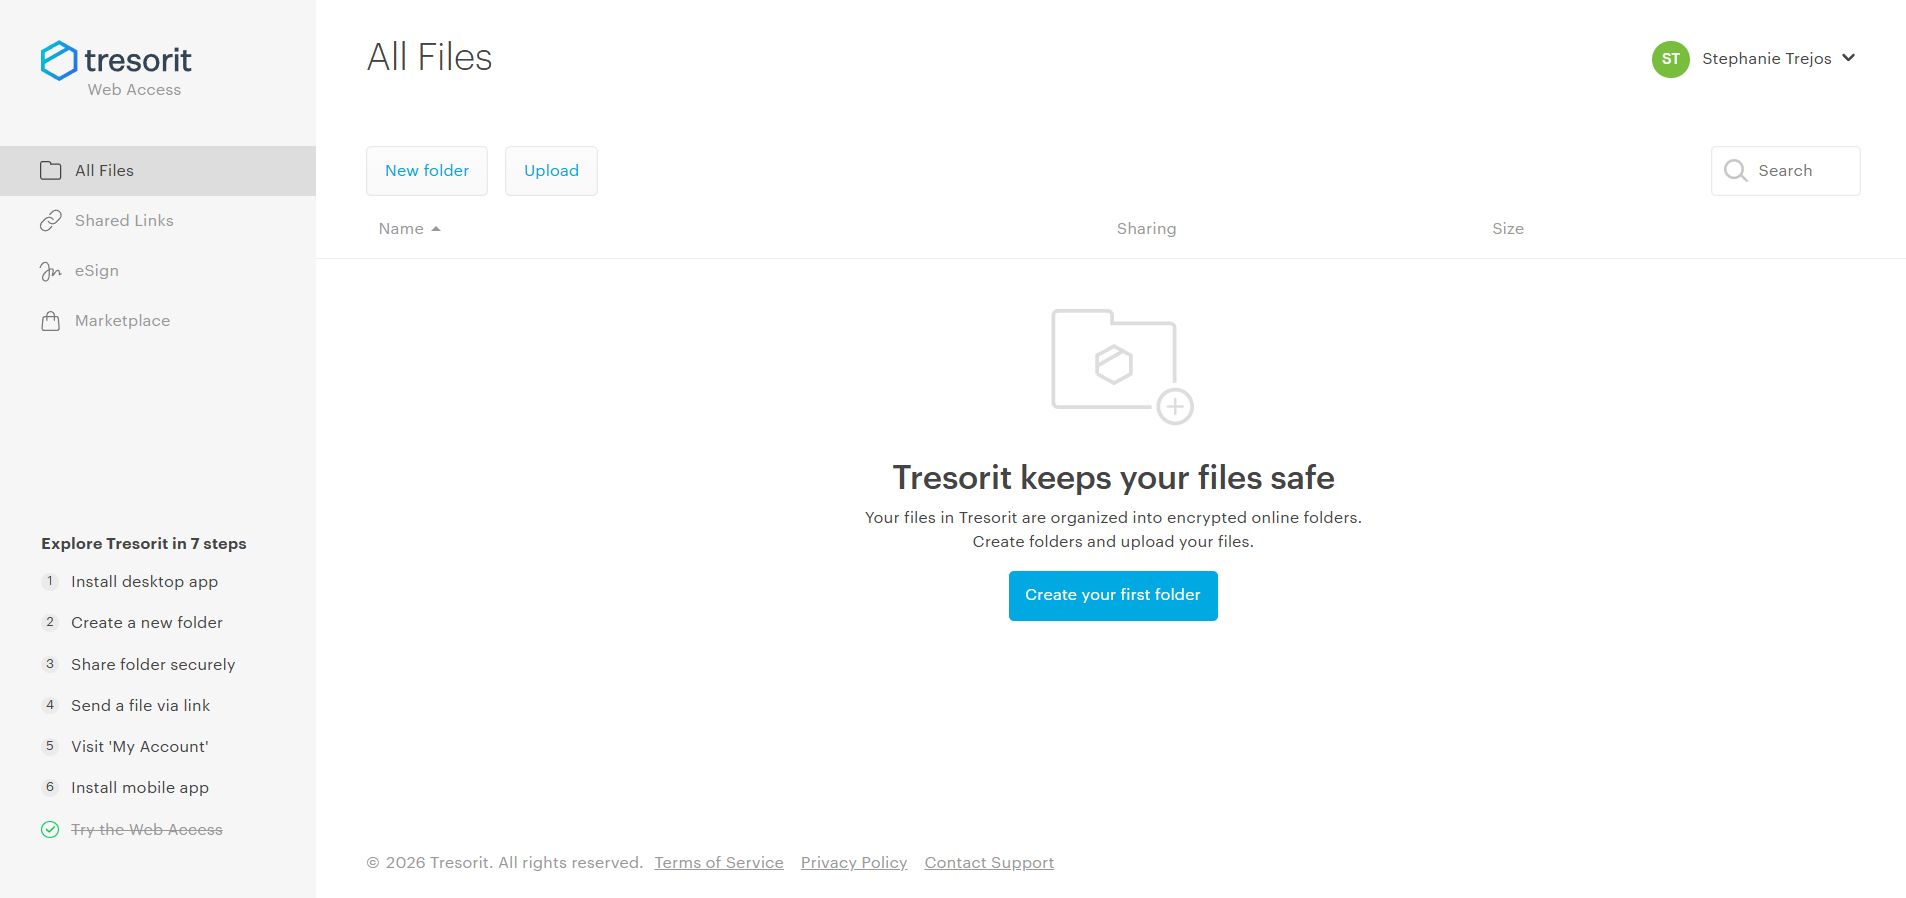The image size is (1906, 898).
Task: Click the Size column header
Action: tap(1508, 229)
